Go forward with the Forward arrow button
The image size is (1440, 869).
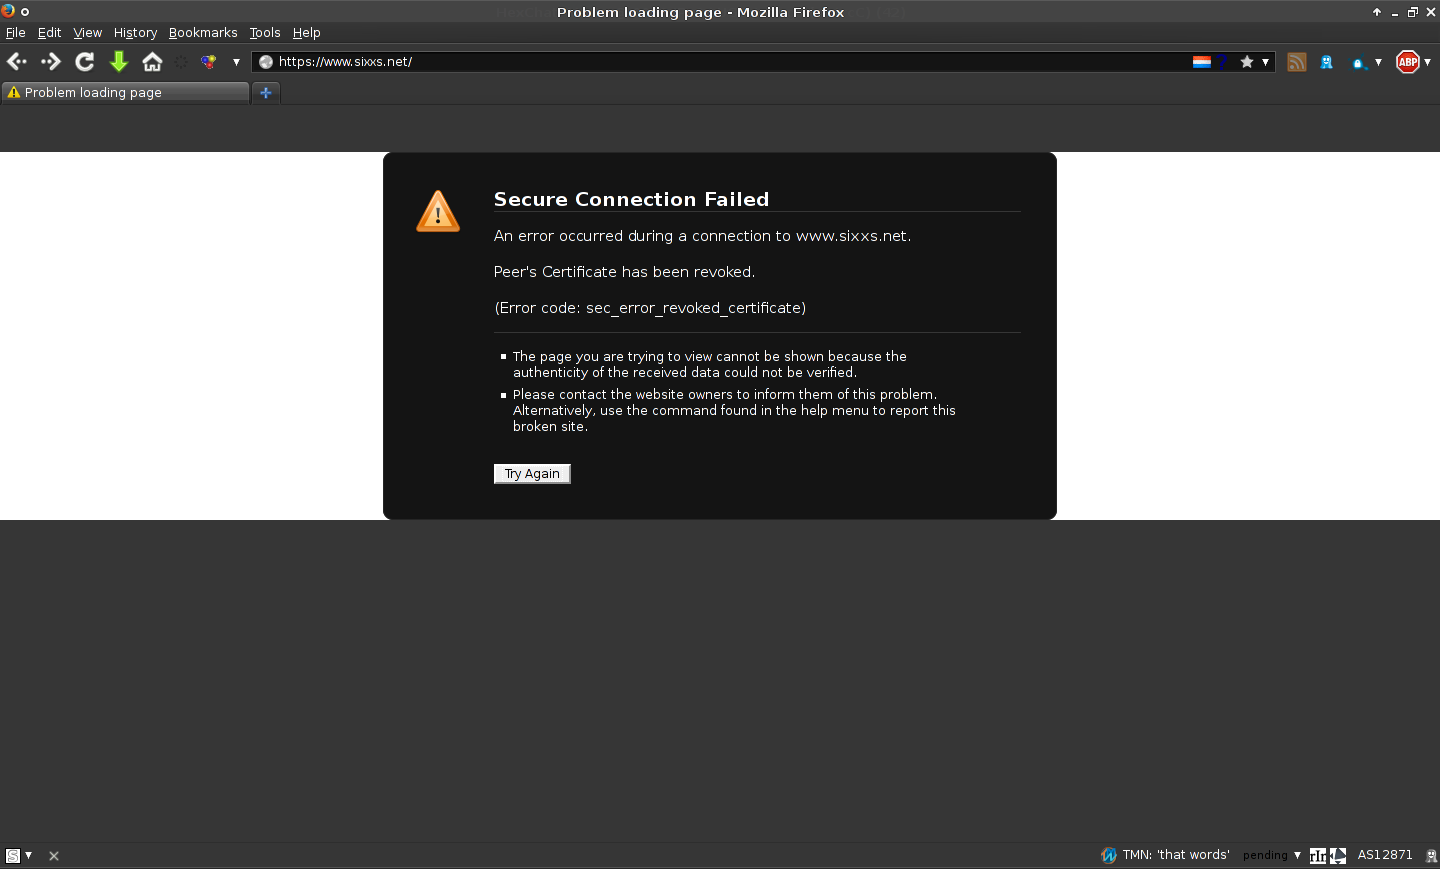click(x=51, y=62)
